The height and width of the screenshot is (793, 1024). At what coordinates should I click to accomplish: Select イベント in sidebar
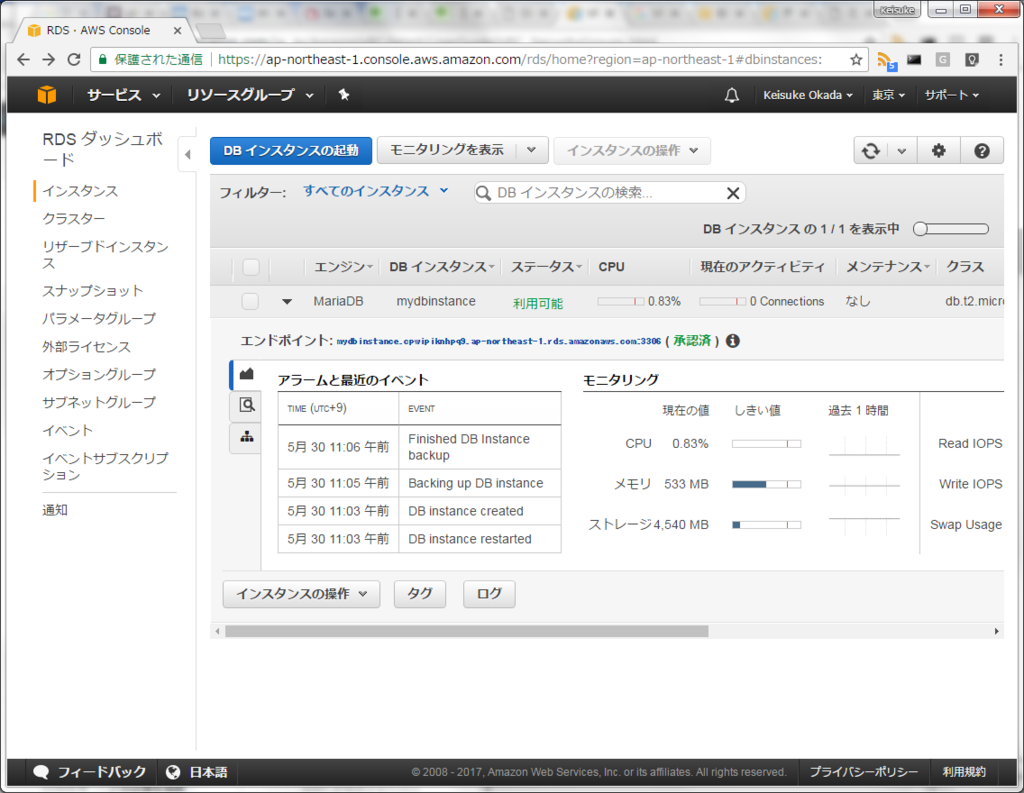click(x=67, y=430)
